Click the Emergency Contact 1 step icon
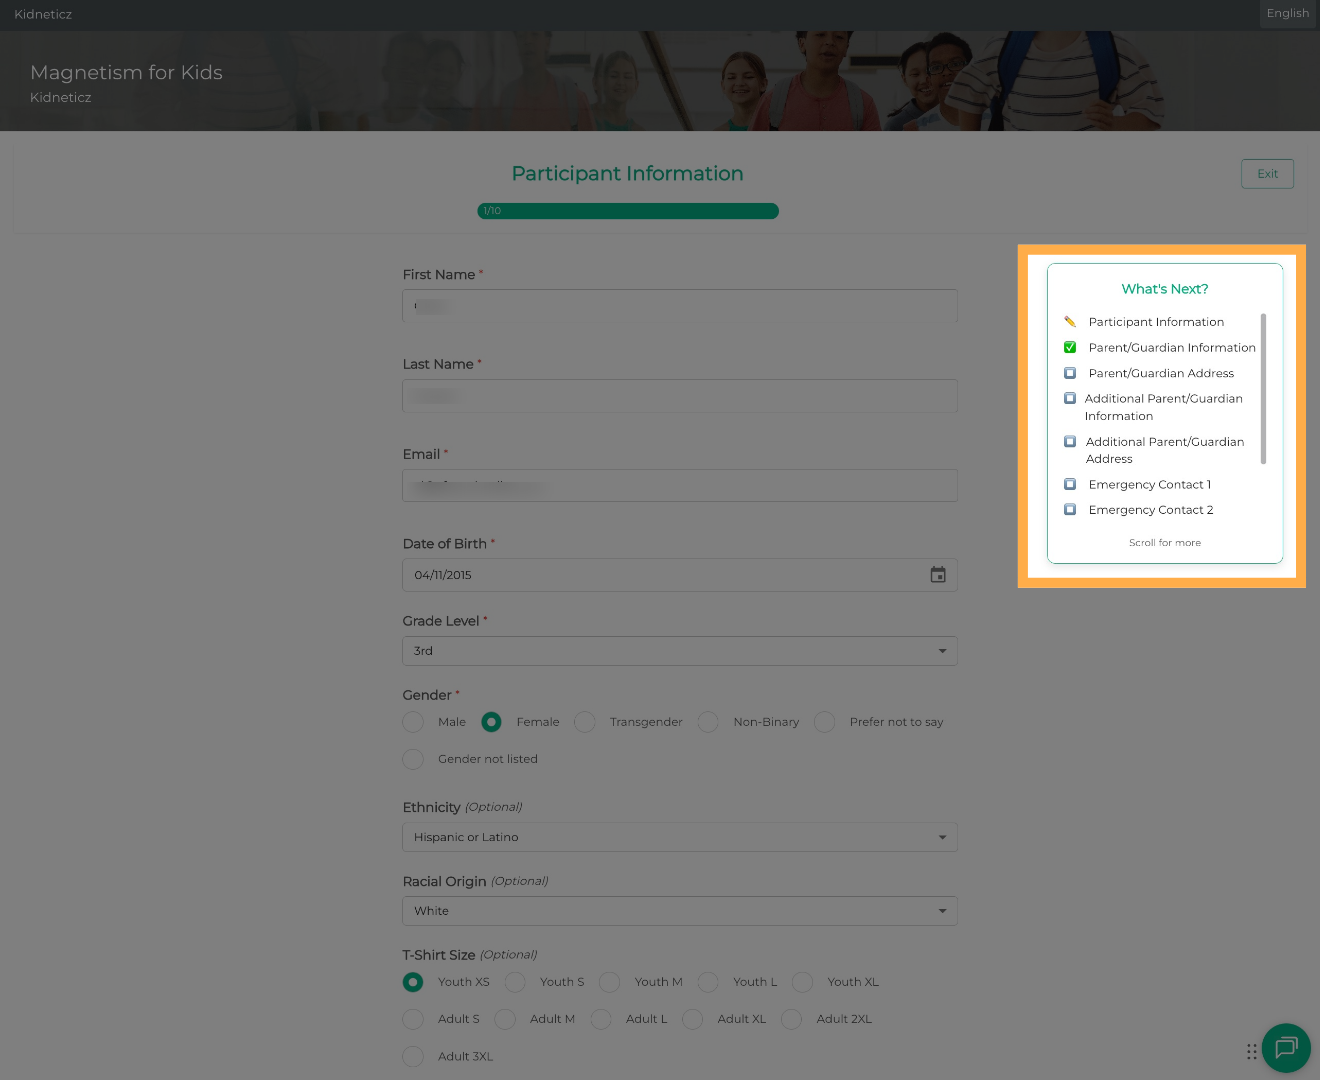 (x=1070, y=484)
